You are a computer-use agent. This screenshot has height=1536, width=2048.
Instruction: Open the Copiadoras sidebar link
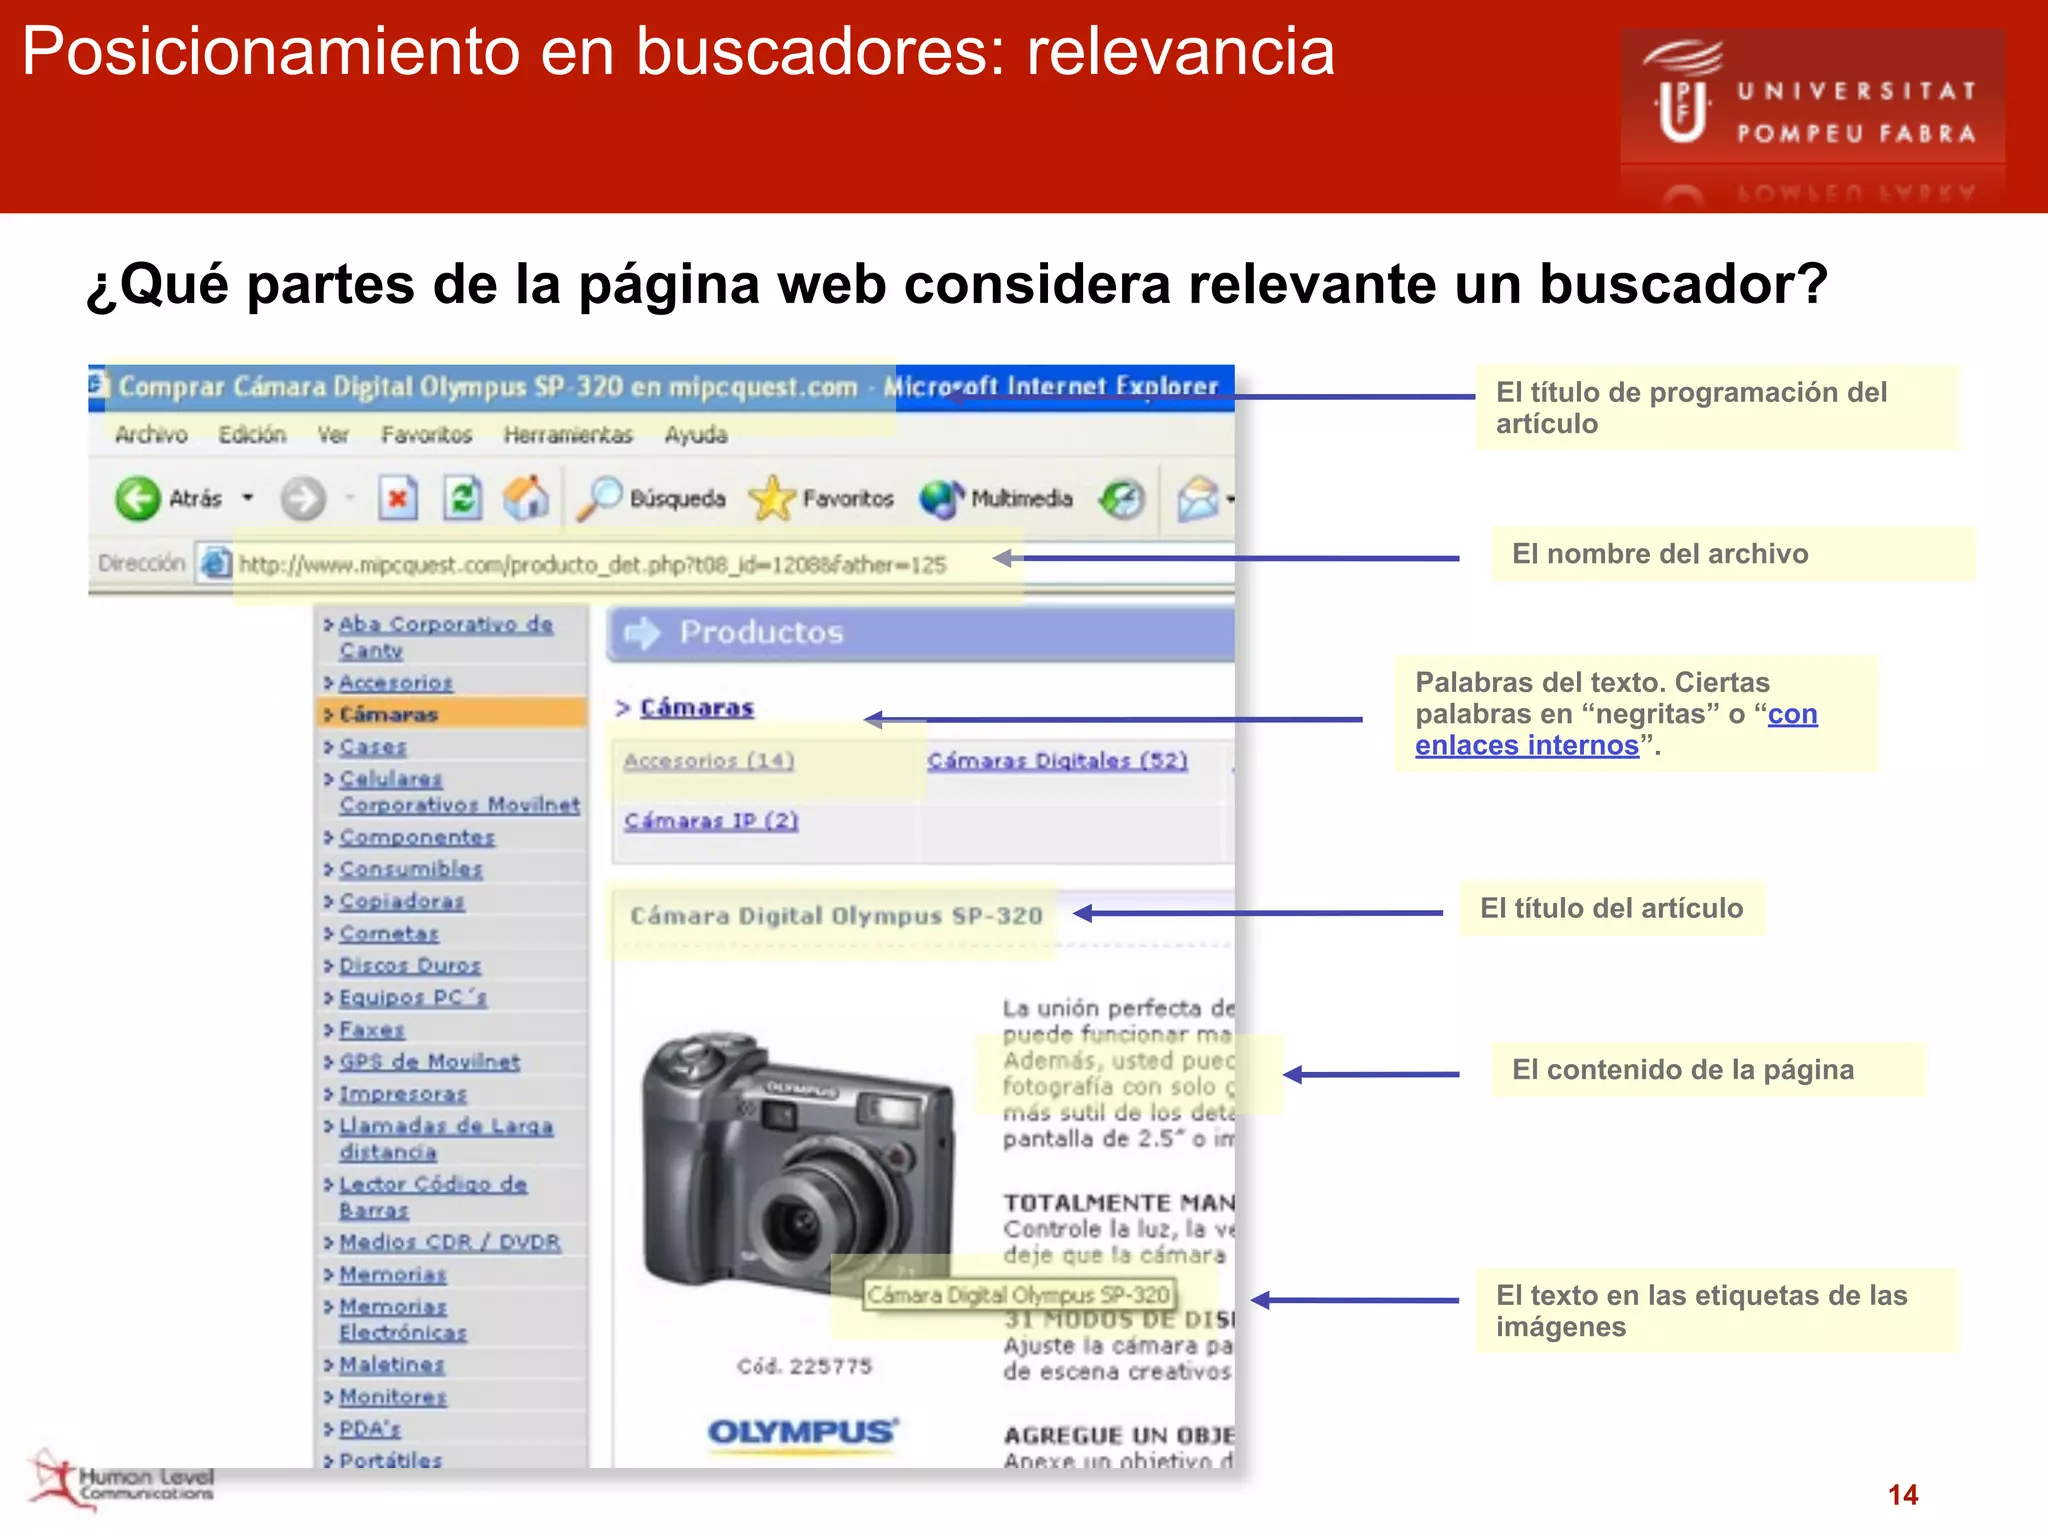coord(401,901)
